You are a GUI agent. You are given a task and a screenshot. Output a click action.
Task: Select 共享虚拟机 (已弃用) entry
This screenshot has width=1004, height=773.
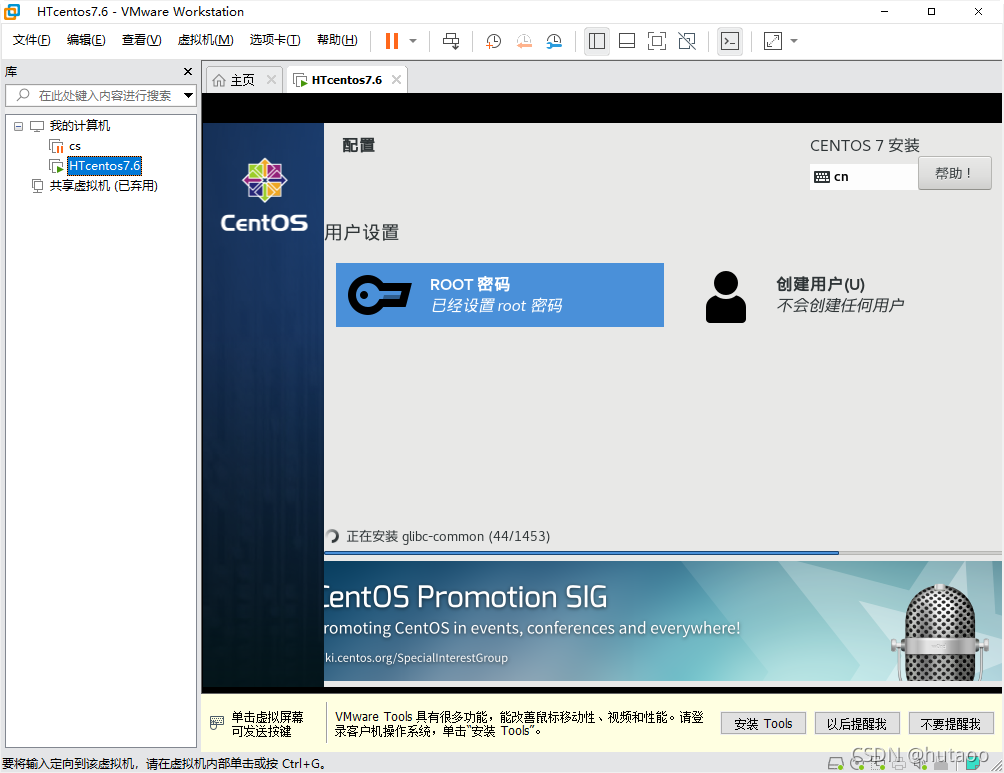(x=104, y=186)
